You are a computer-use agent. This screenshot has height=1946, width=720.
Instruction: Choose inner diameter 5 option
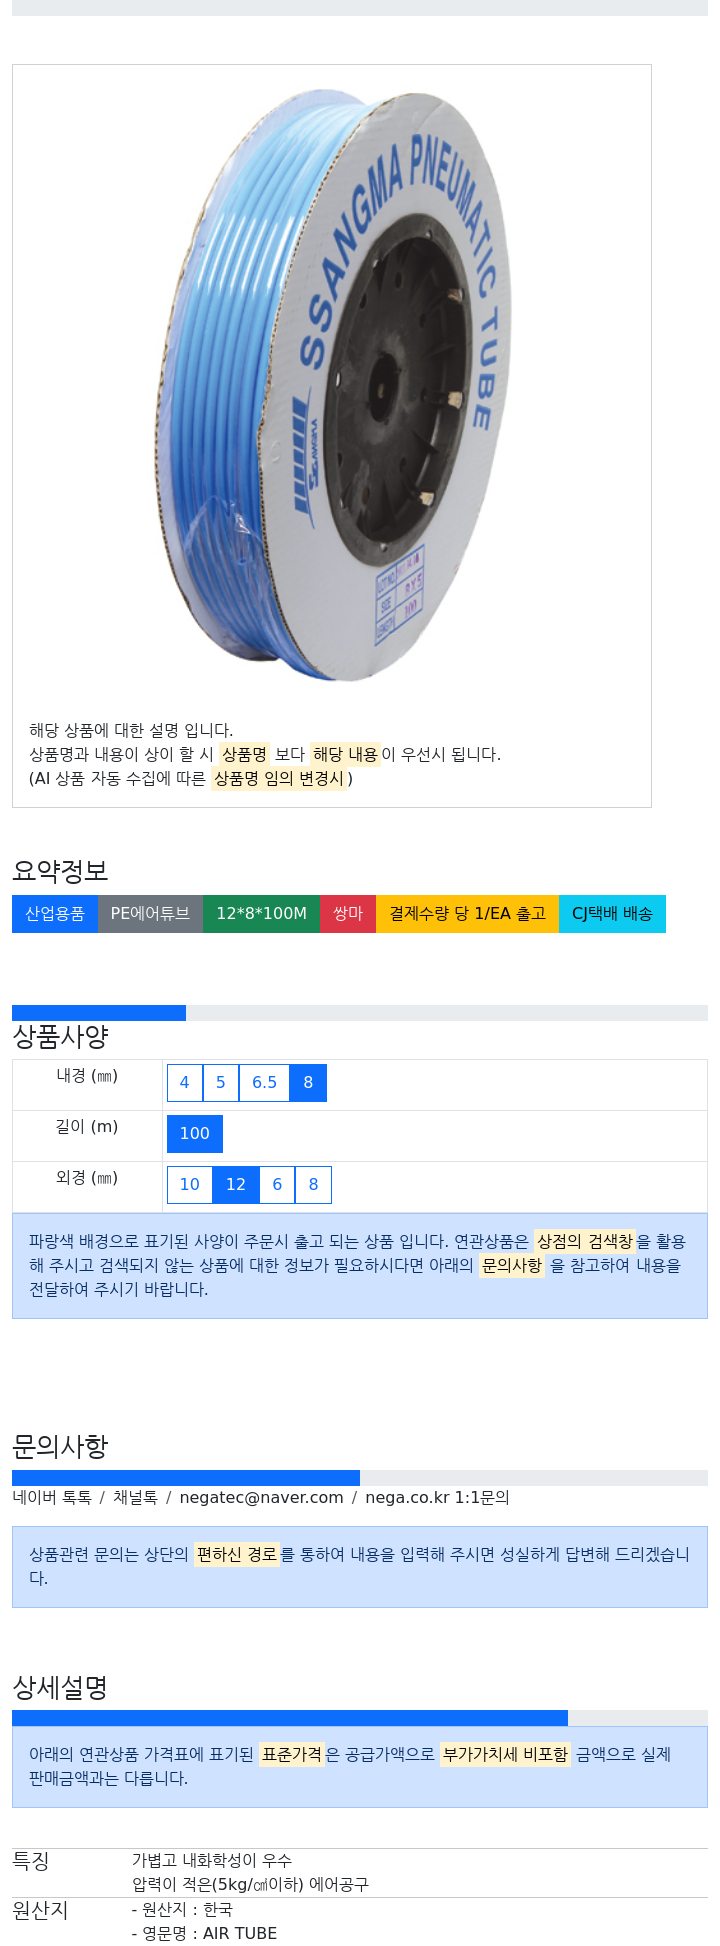point(221,1083)
